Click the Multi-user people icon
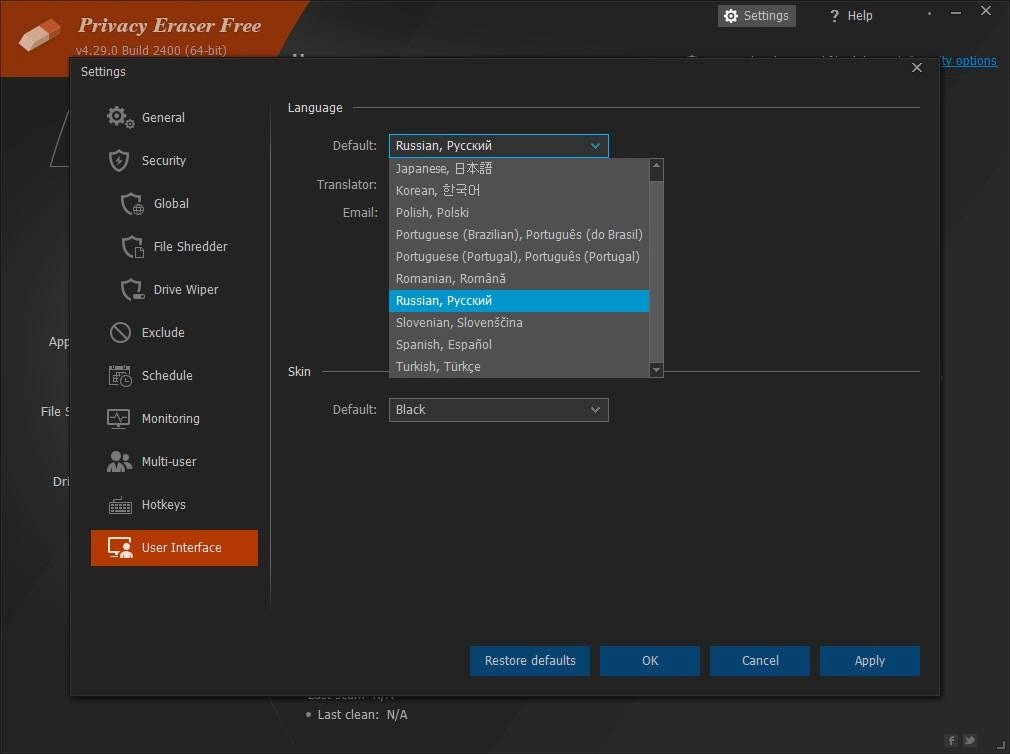The image size is (1010, 754). (119, 461)
